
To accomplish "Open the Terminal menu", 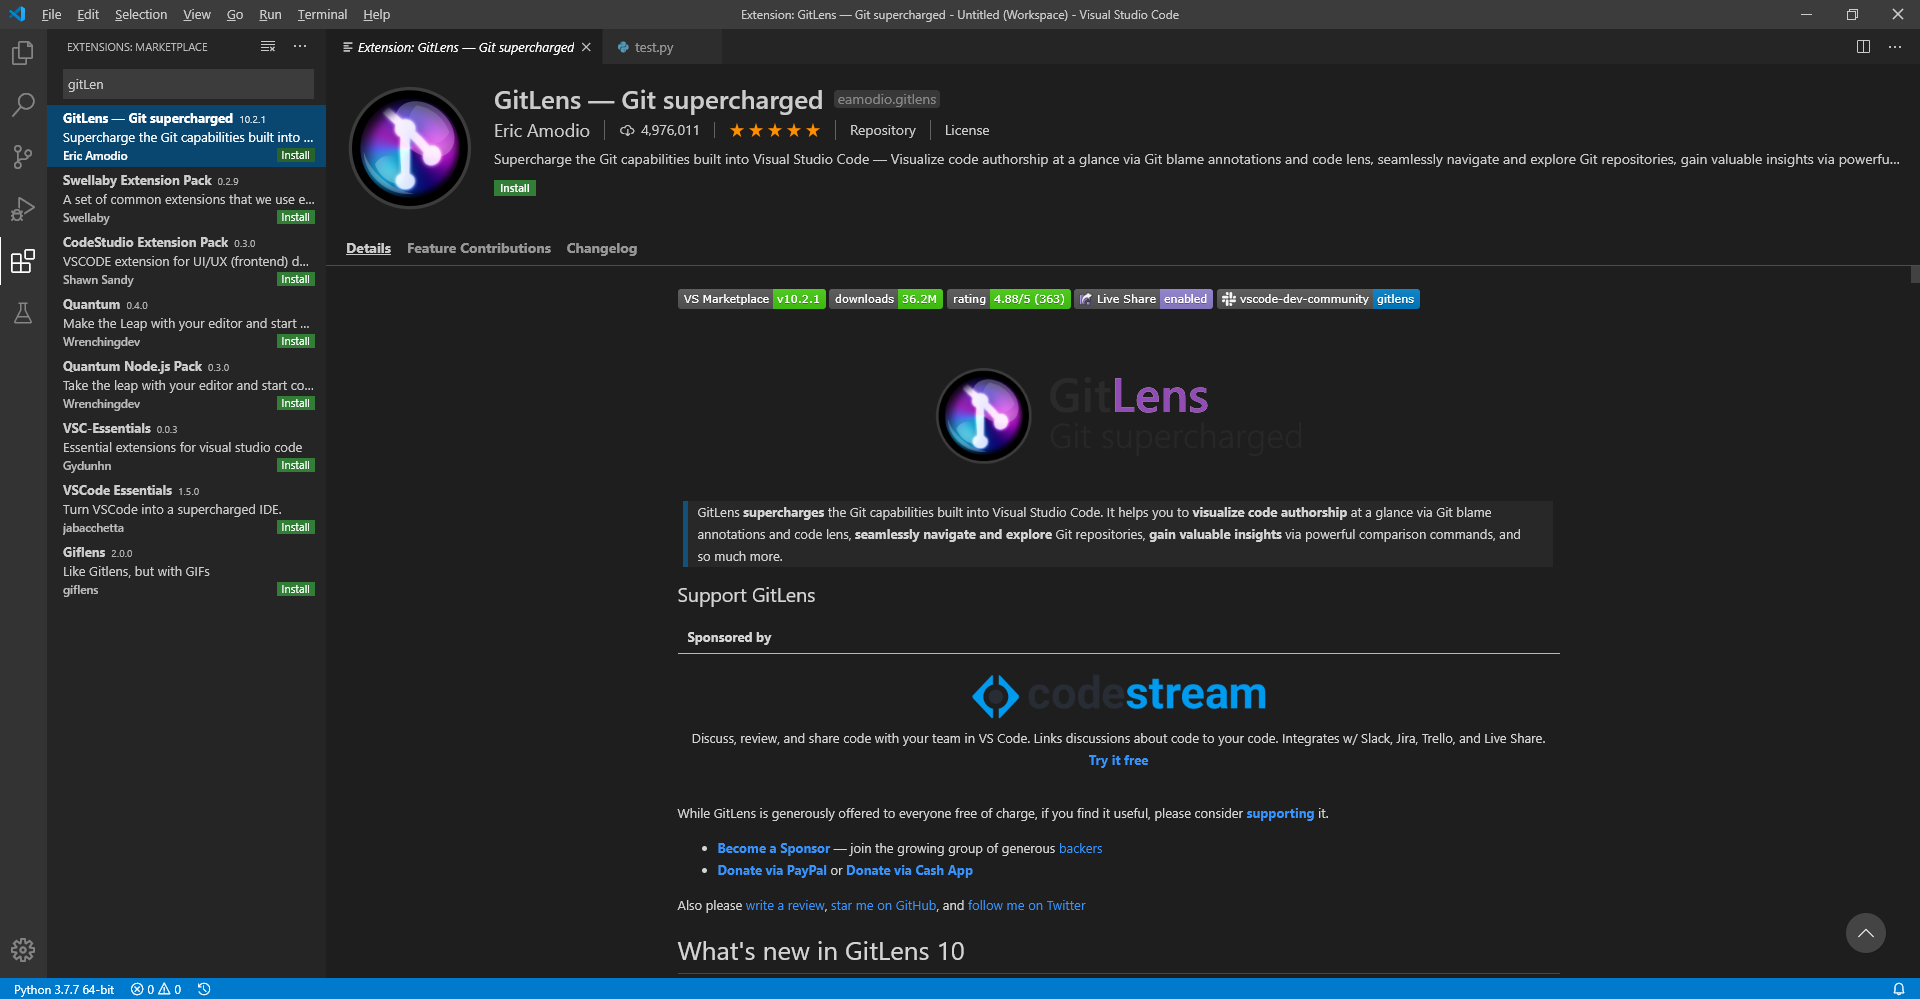I will [x=322, y=14].
